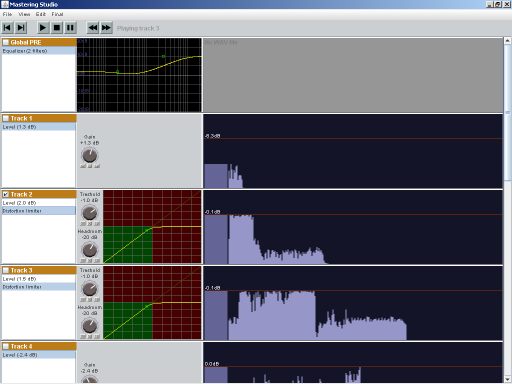Screen dimensions: 512x384
Task: Click the green knee point in Track 2 limiter graph
Action: point(147,230)
